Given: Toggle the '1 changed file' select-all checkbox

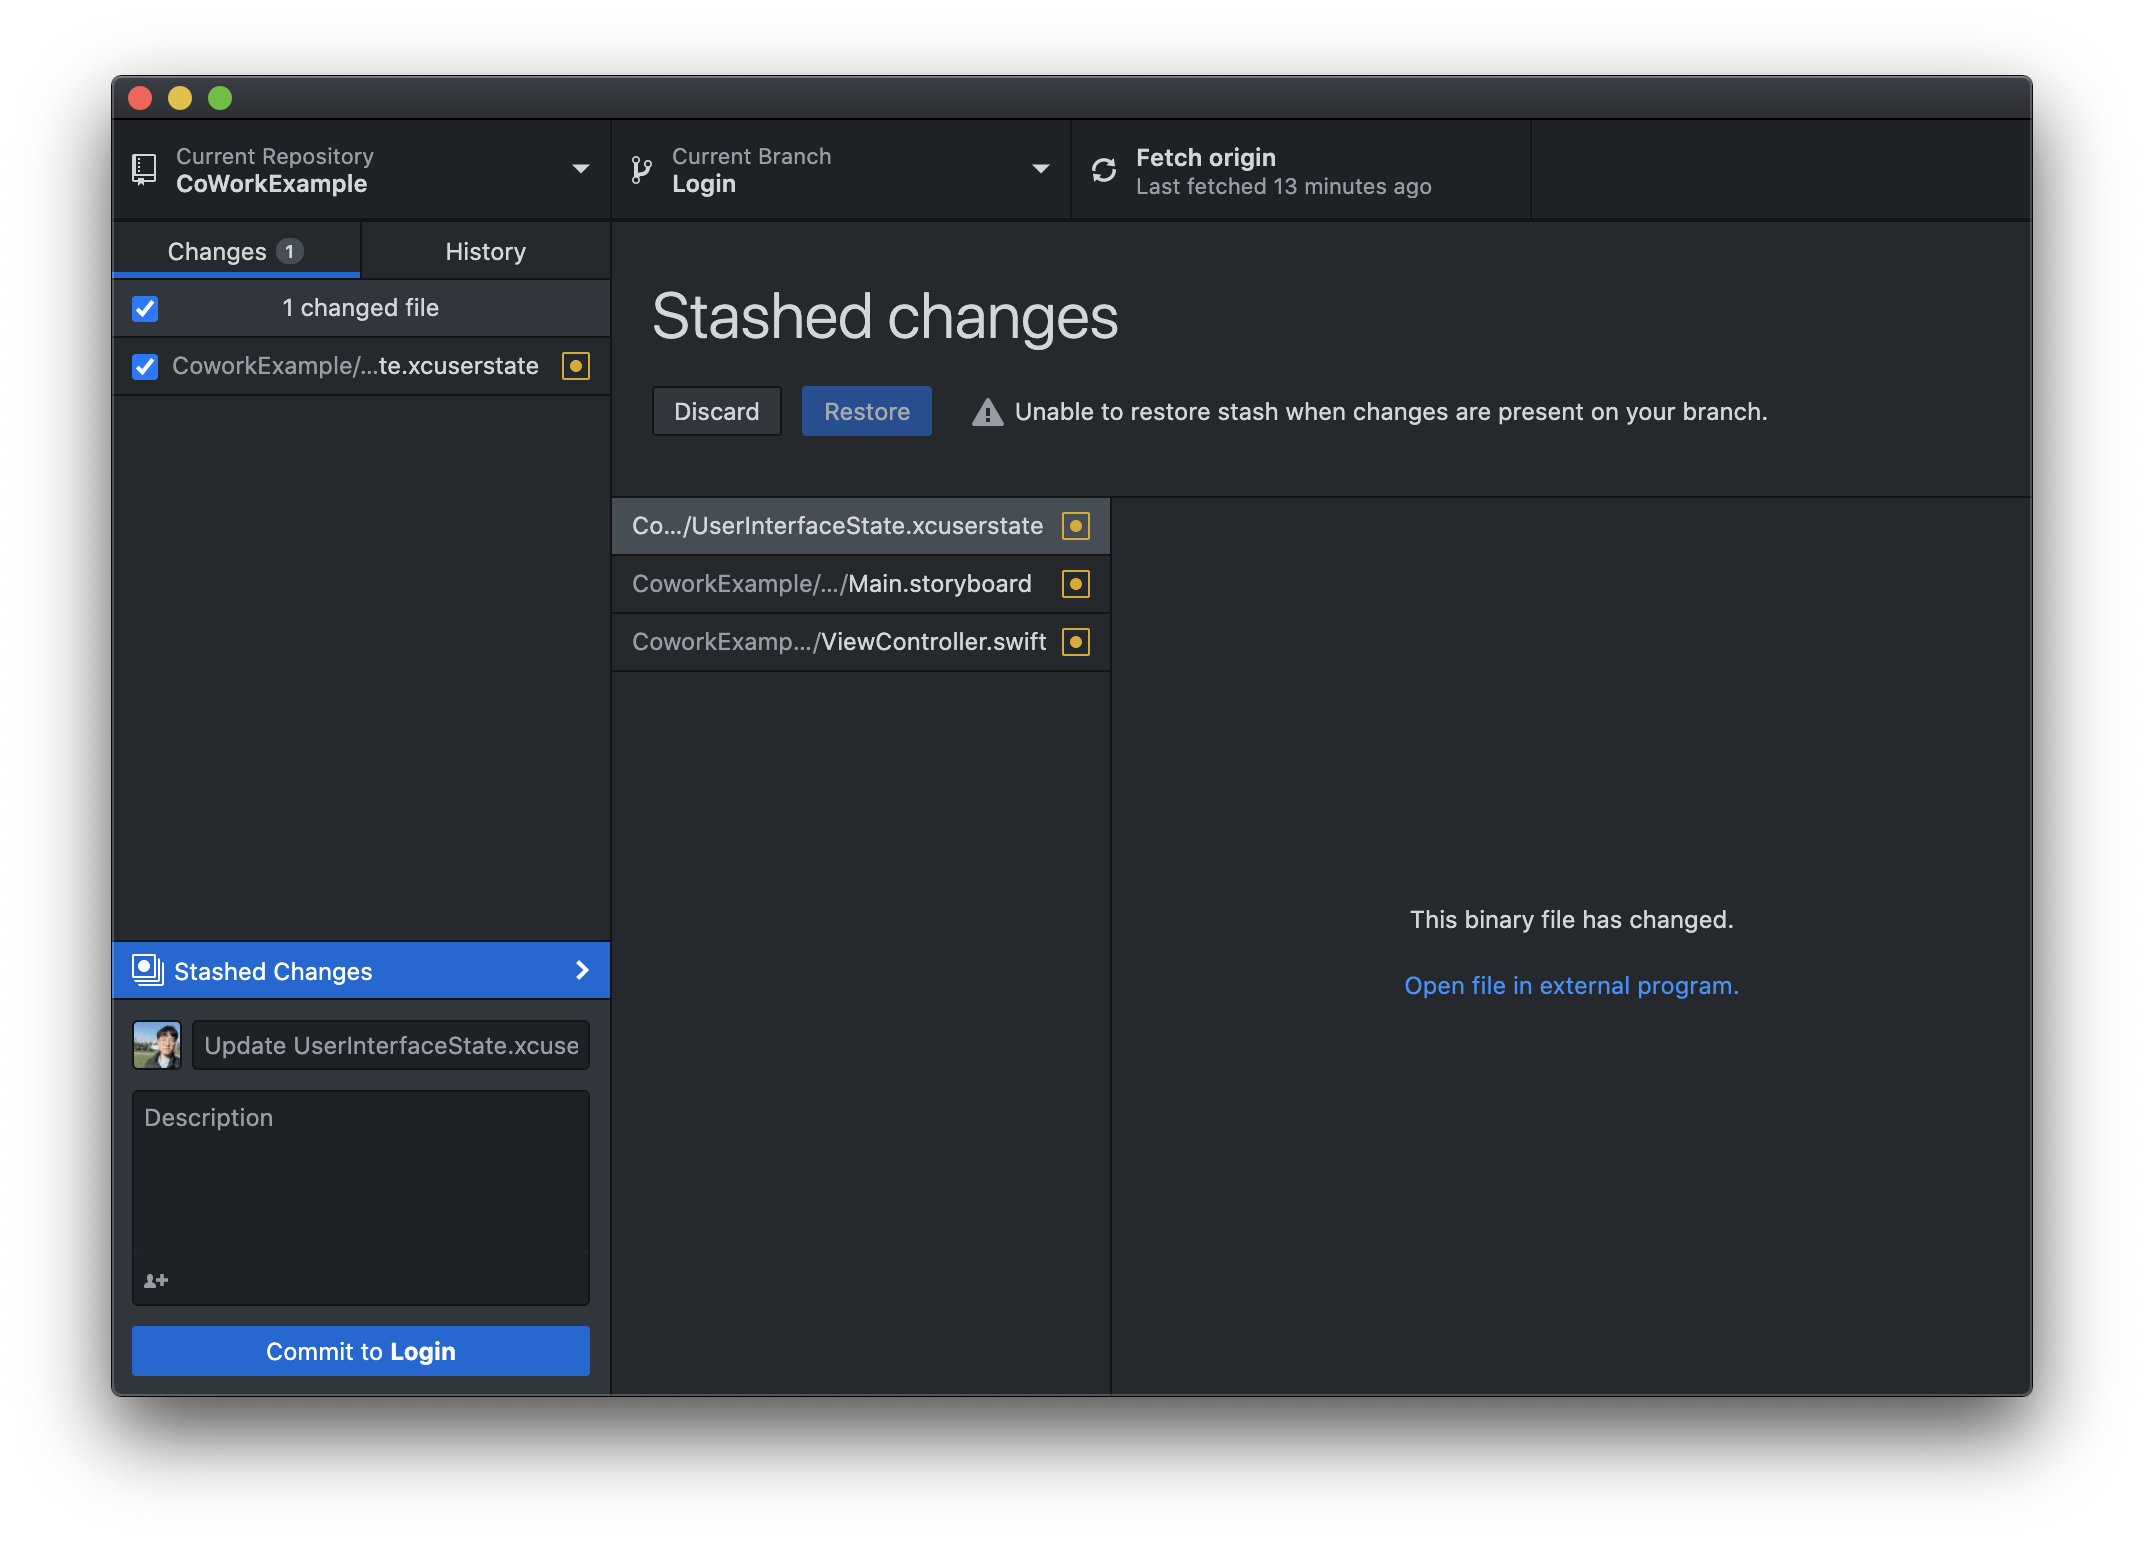Looking at the screenshot, I should tap(145, 308).
